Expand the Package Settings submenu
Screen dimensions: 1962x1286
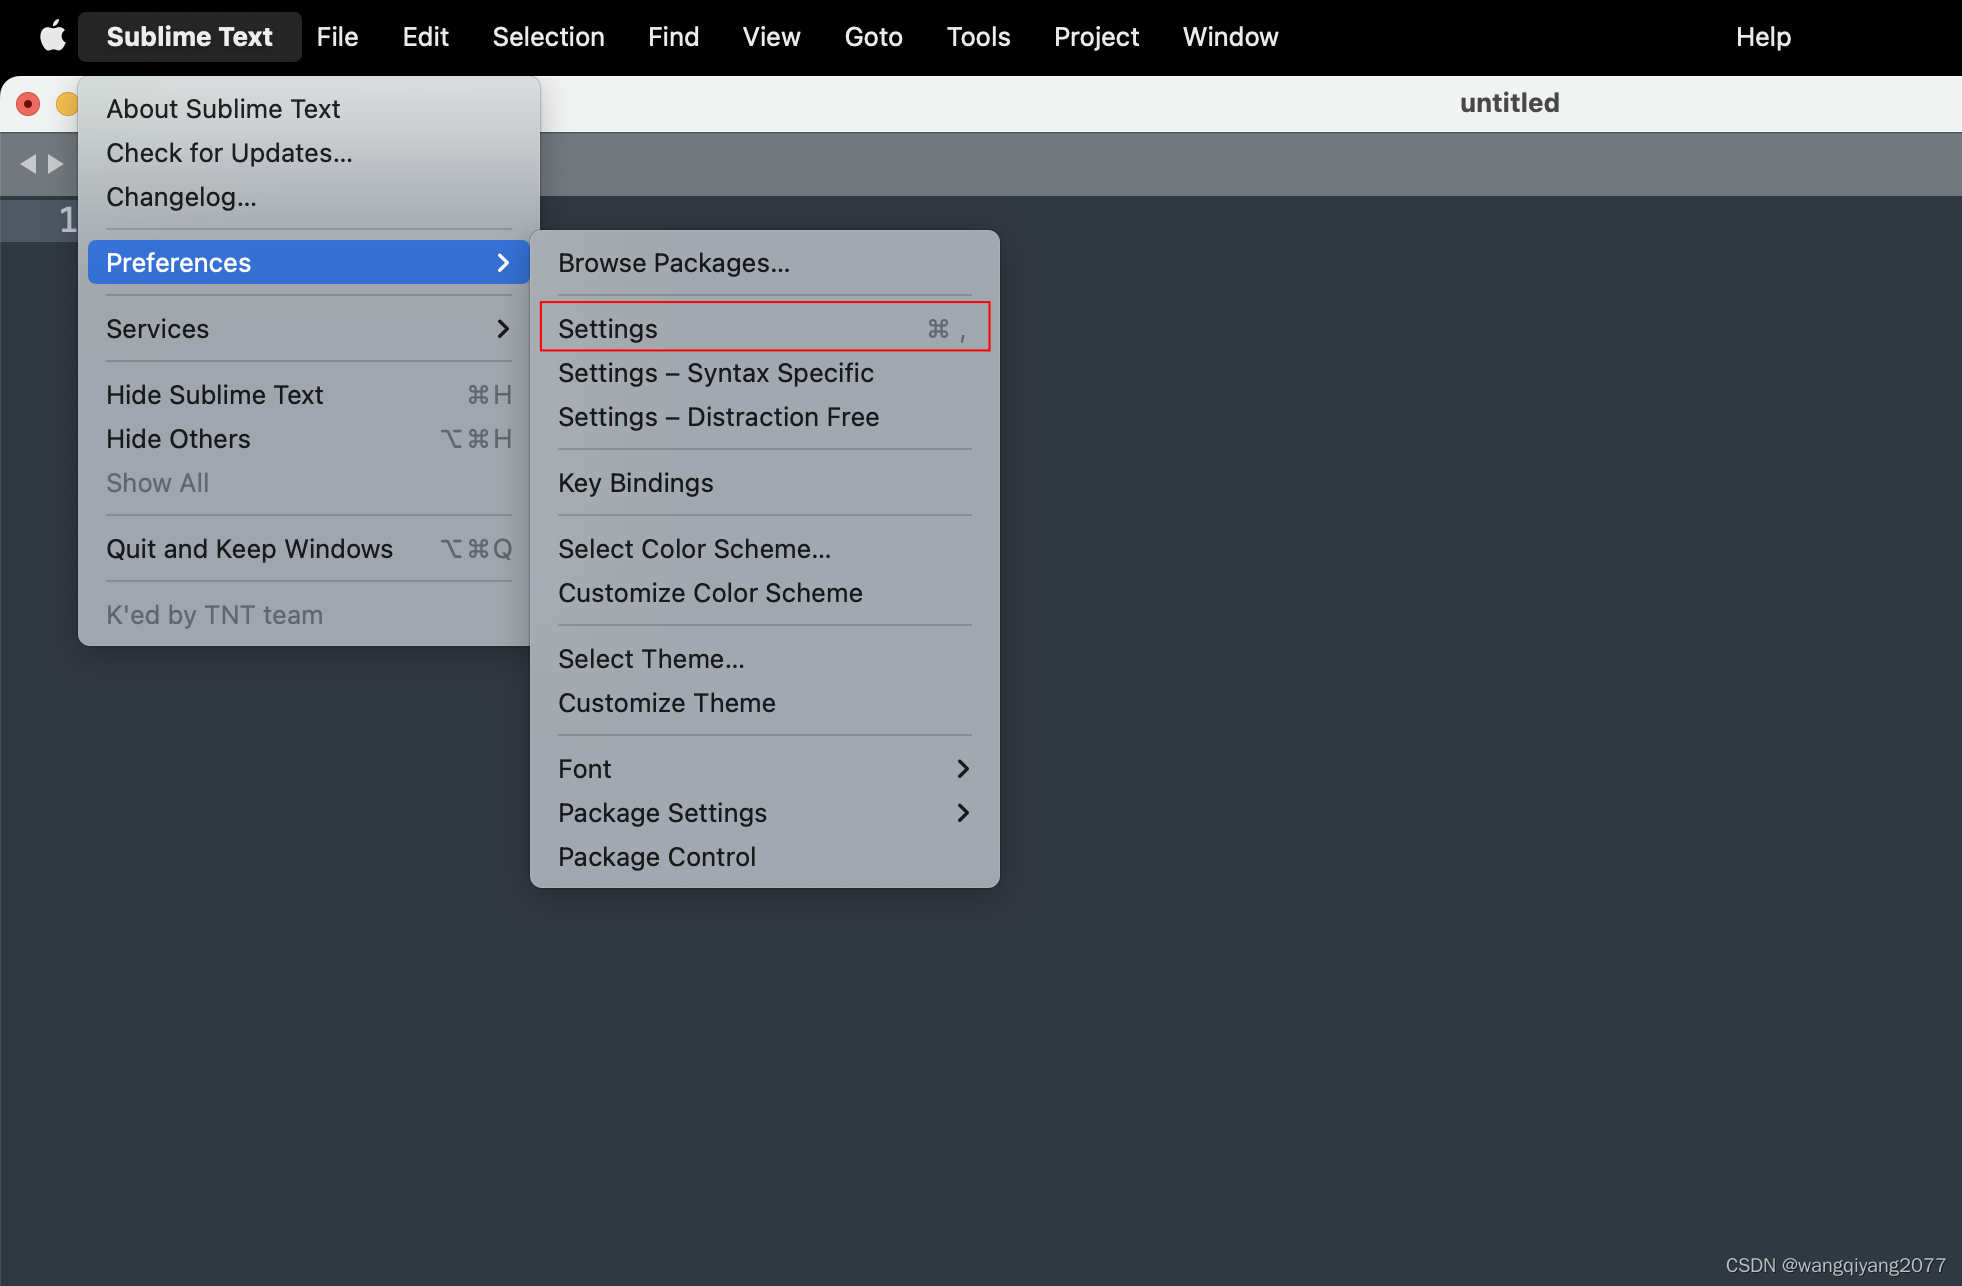tap(765, 812)
